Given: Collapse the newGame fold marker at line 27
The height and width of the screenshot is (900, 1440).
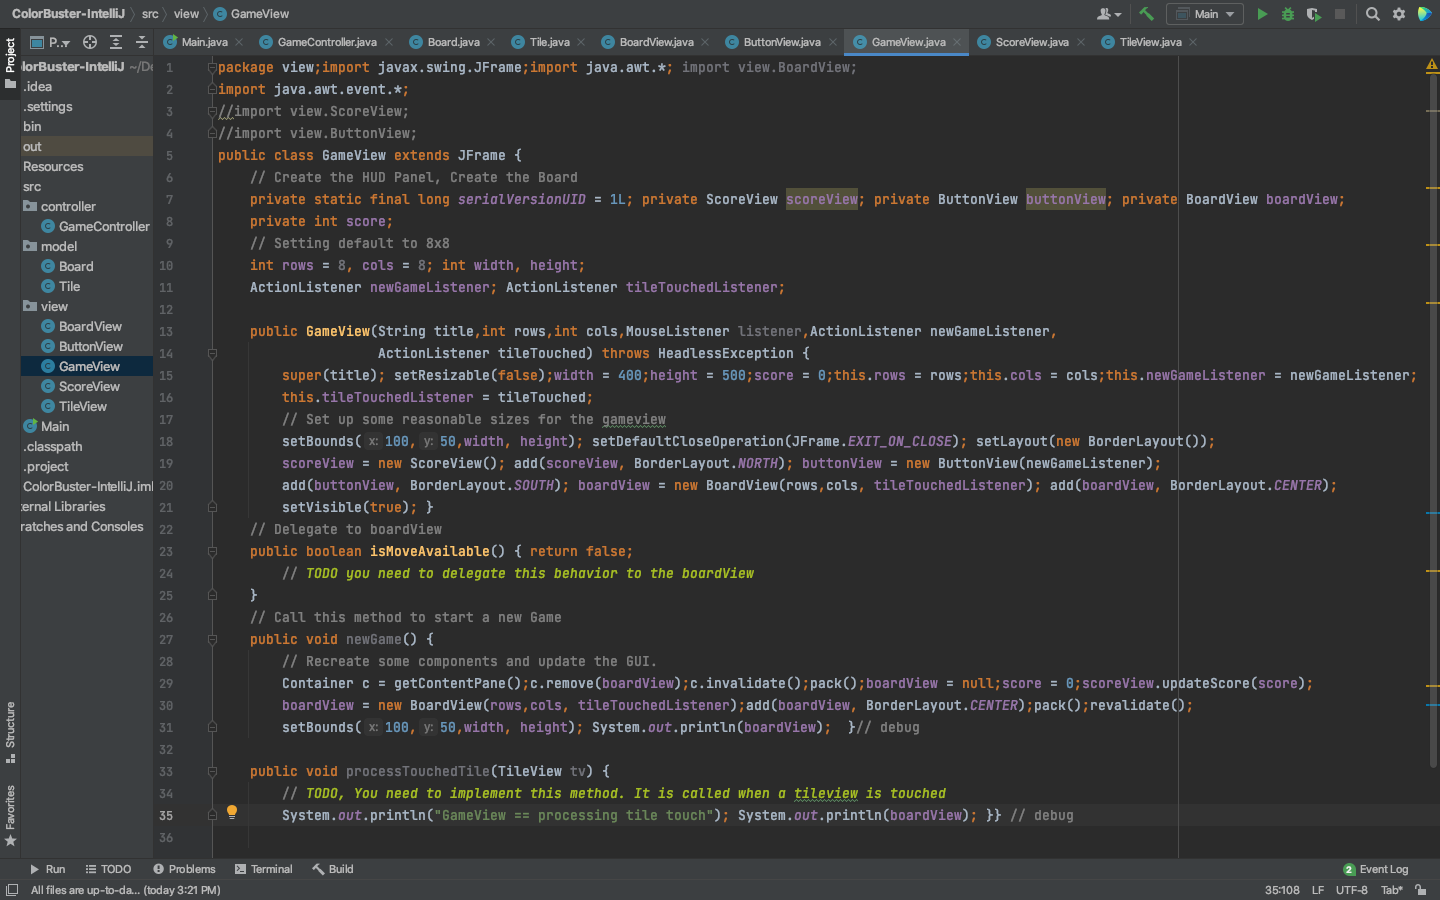Looking at the screenshot, I should pyautogui.click(x=212, y=639).
